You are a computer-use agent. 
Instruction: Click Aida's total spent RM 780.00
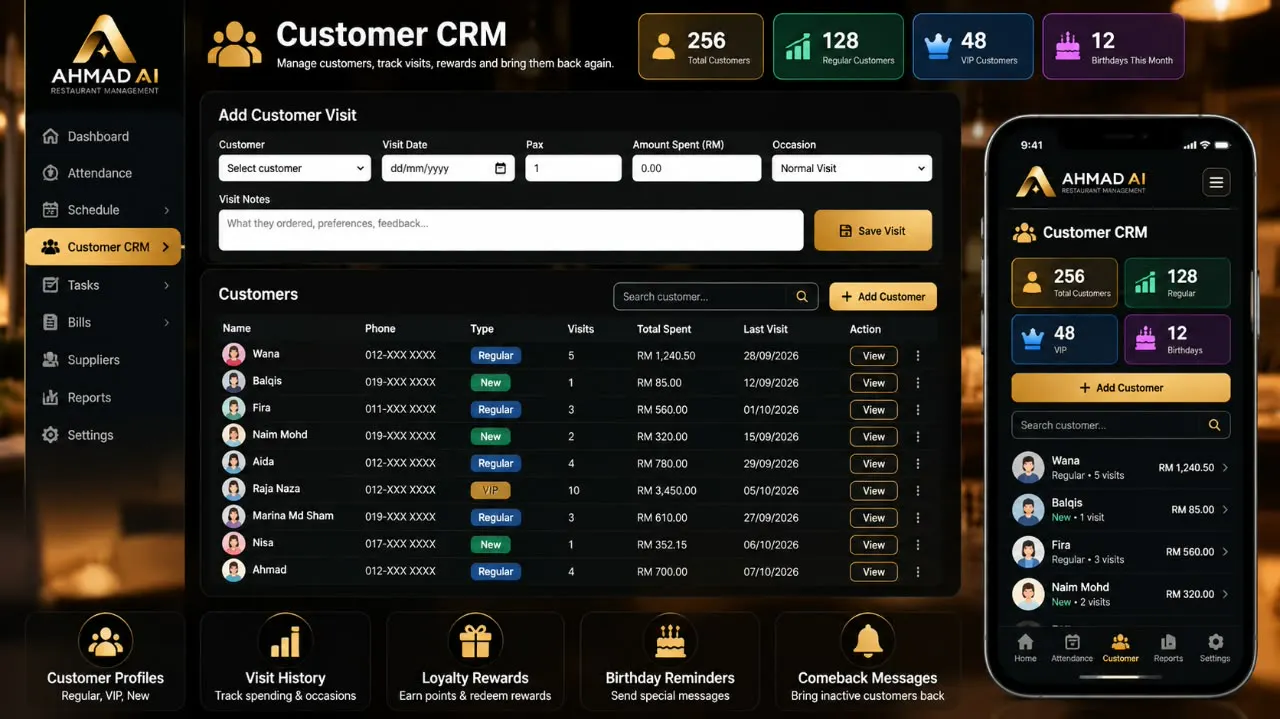click(x=662, y=464)
